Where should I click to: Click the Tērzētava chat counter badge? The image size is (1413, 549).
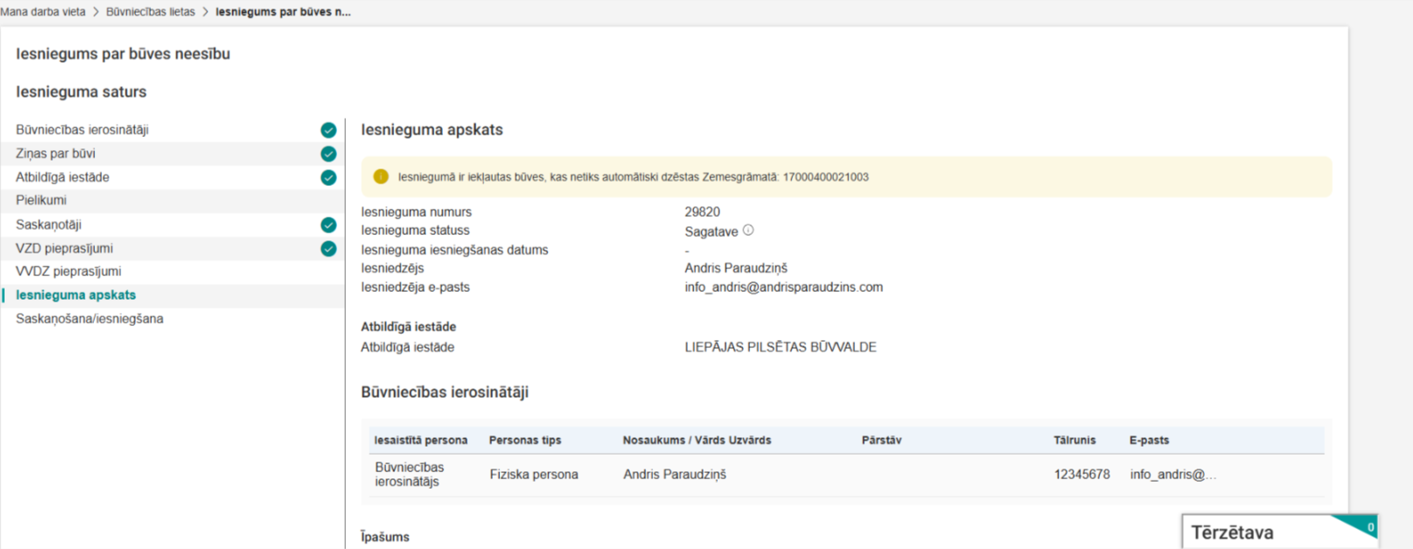click(1369, 526)
